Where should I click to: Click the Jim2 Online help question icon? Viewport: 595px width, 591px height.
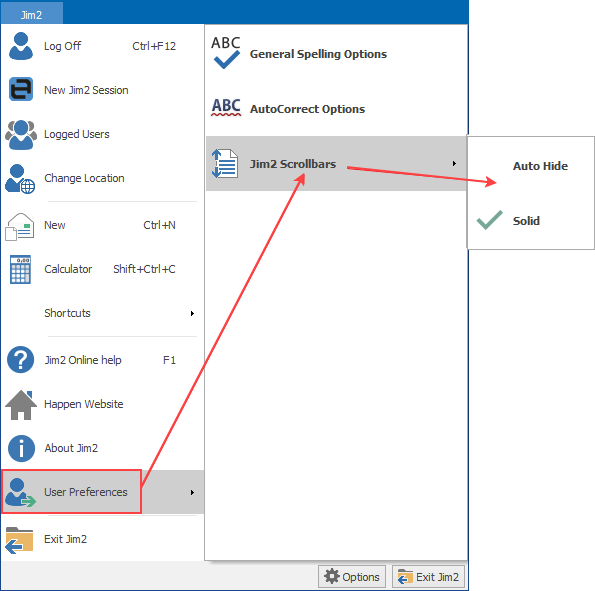click(20, 359)
